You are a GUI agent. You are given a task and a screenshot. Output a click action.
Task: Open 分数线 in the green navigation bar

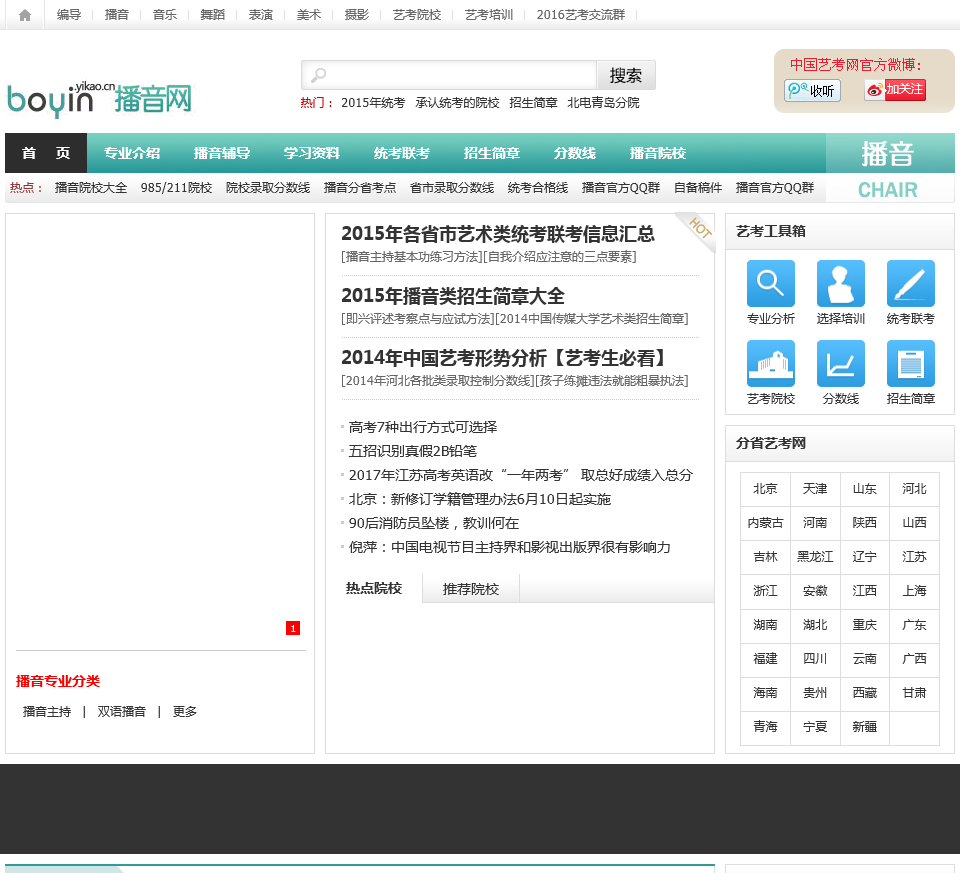[x=575, y=153]
